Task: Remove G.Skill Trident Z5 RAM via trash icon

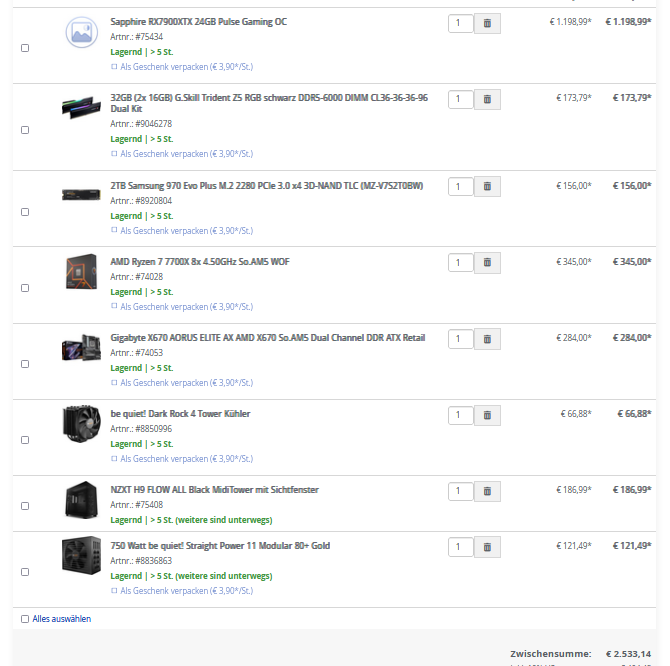Action: click(487, 99)
